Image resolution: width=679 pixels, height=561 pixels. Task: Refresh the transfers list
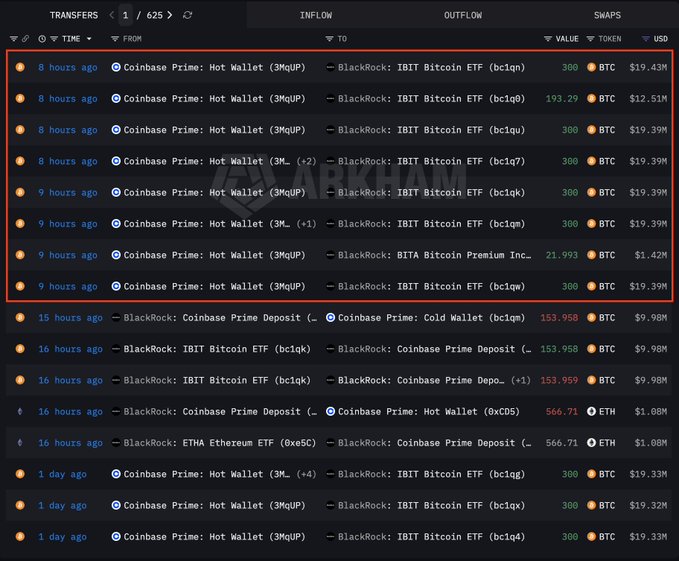pyautogui.click(x=187, y=15)
